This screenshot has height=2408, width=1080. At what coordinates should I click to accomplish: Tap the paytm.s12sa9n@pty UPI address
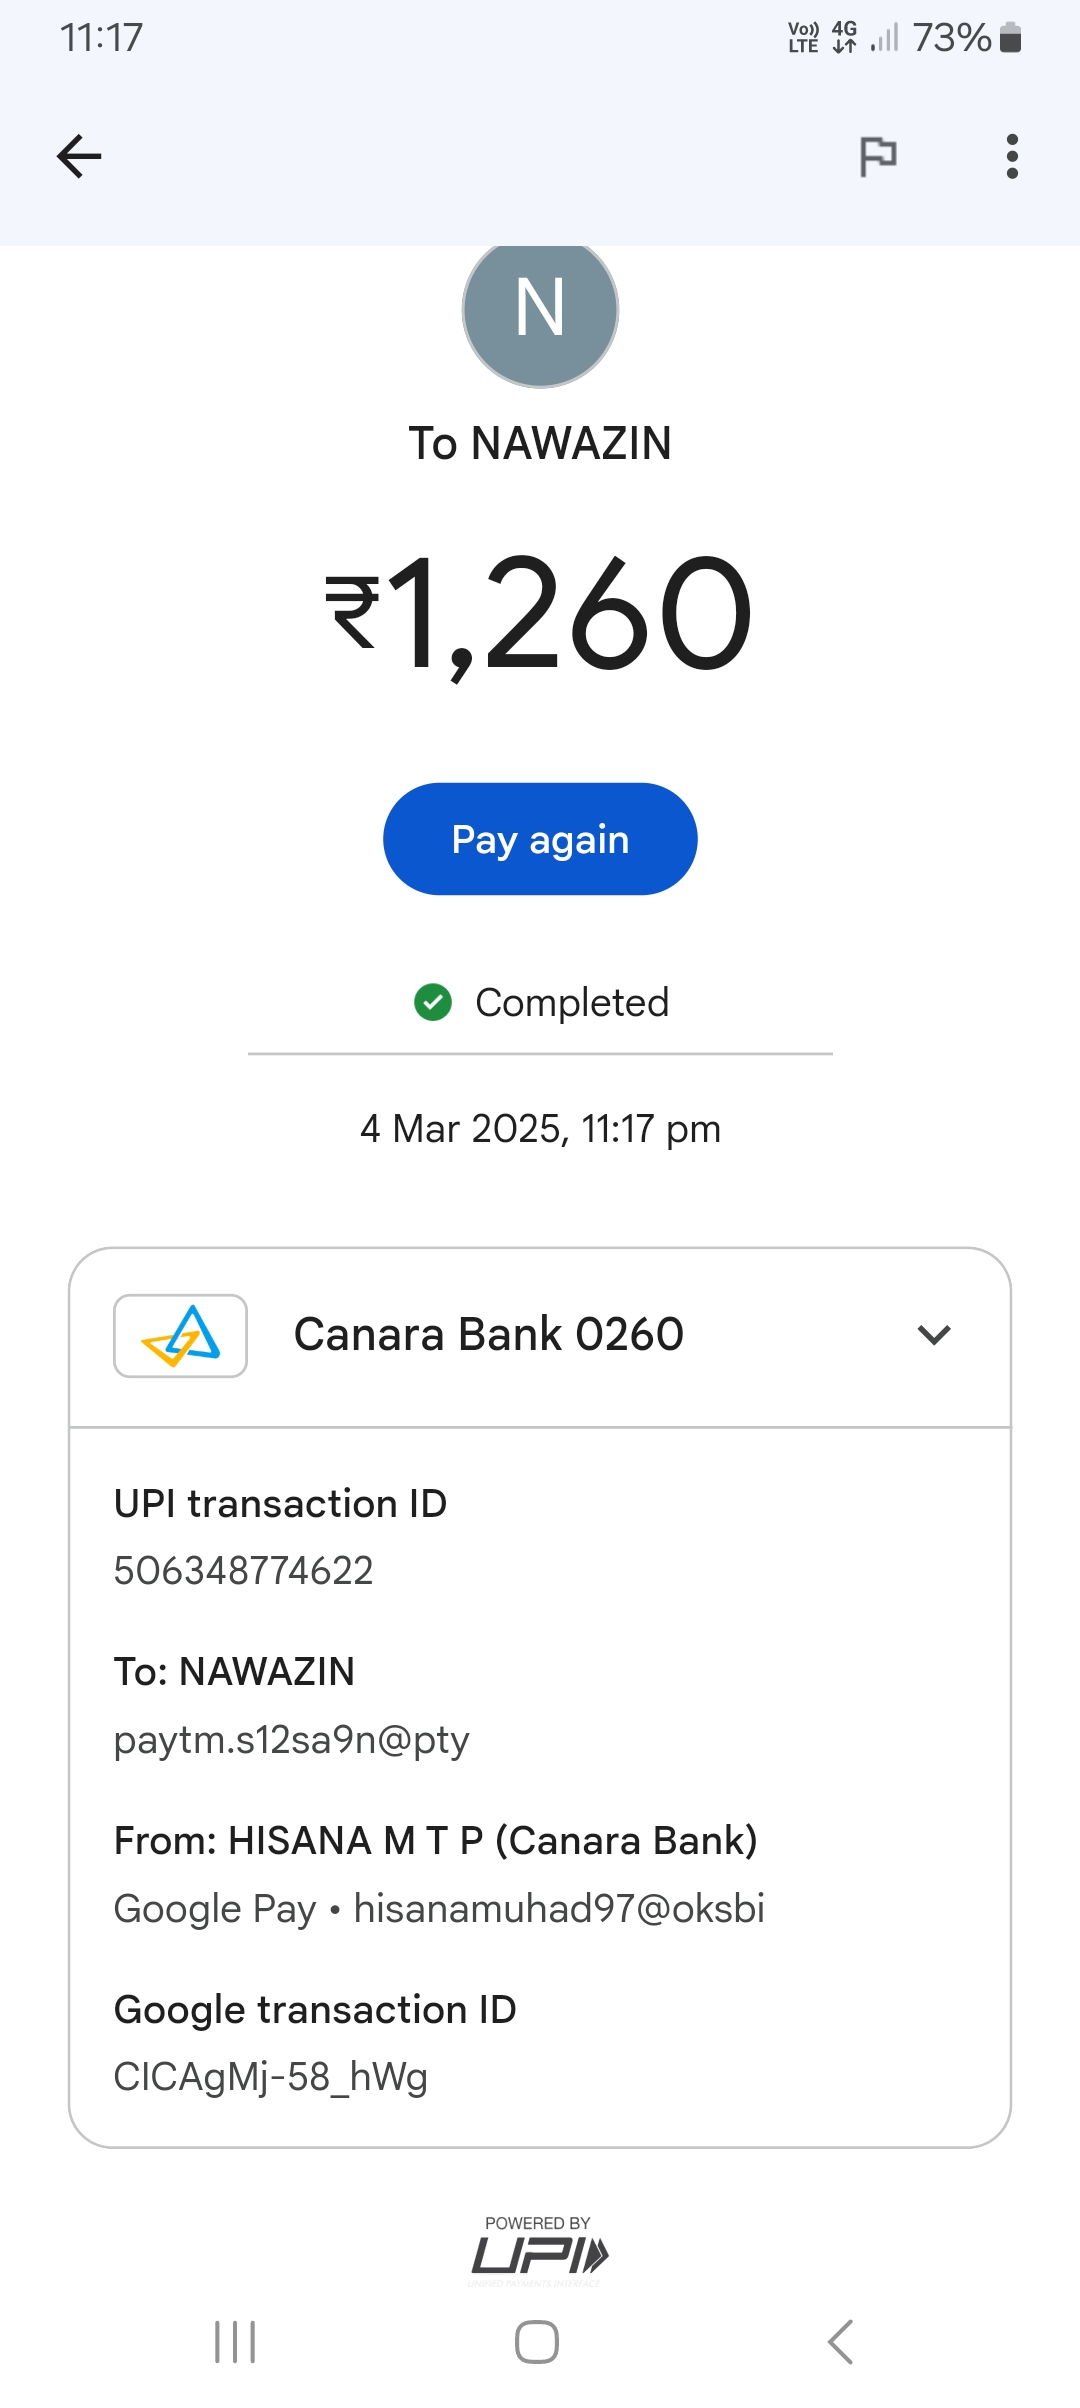[x=291, y=1740]
